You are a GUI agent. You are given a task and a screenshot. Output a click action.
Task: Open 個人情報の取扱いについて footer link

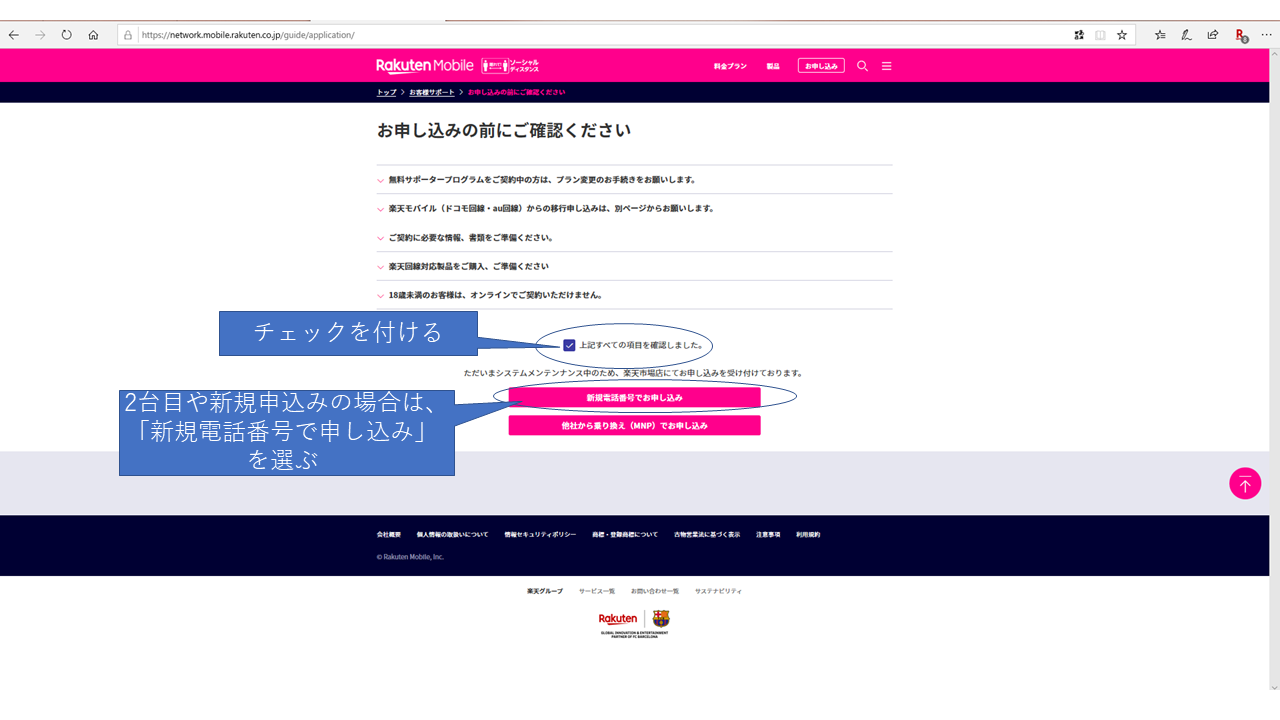[x=452, y=535]
